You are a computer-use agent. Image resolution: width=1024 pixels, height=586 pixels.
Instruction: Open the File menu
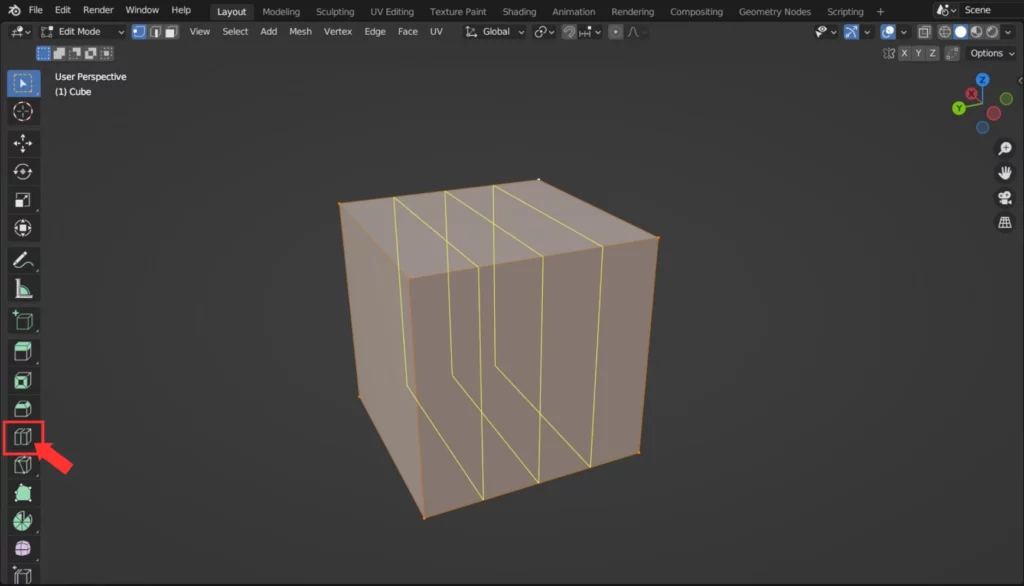(36, 10)
